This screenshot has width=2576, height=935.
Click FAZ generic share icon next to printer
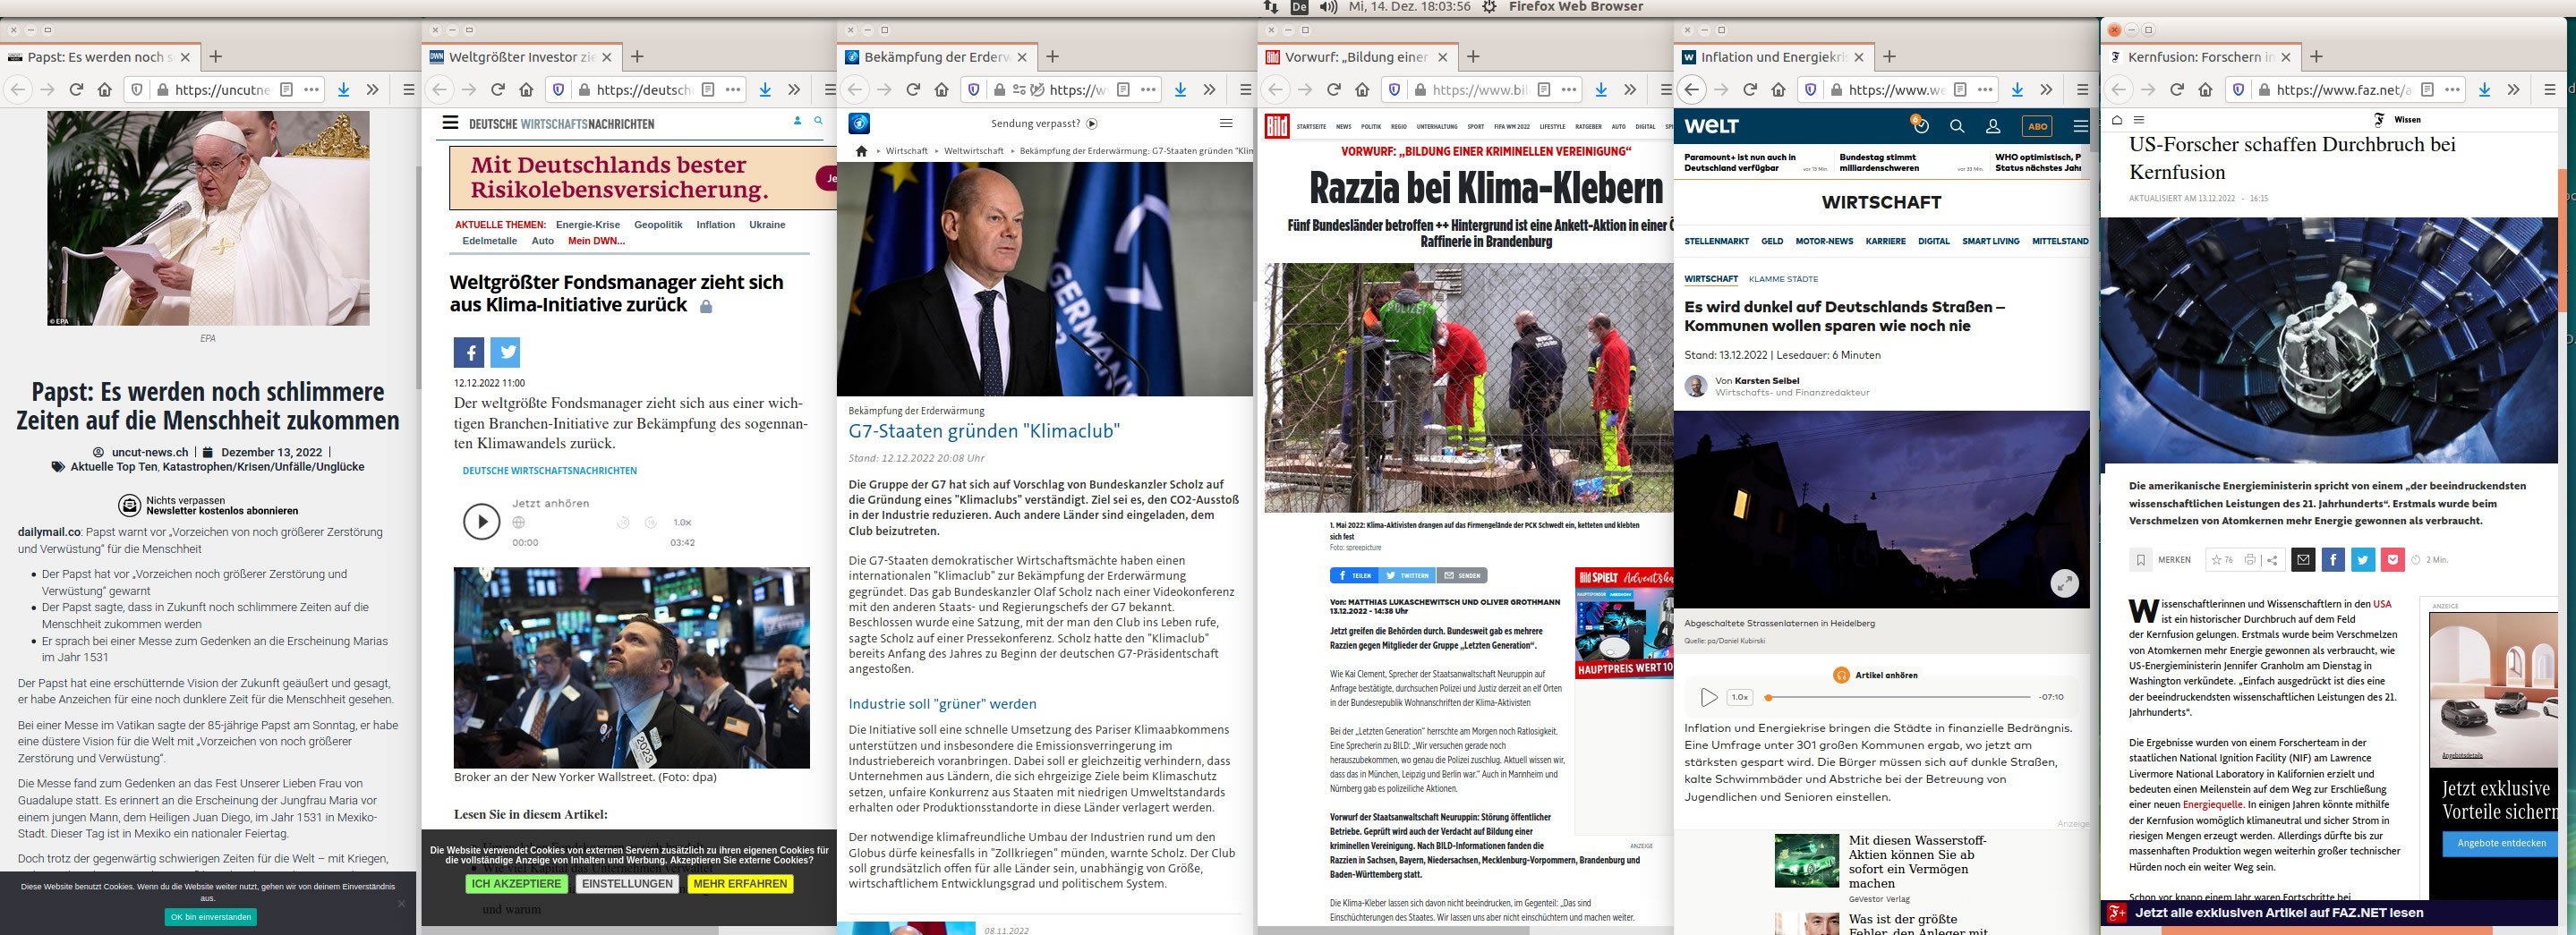click(x=2272, y=560)
